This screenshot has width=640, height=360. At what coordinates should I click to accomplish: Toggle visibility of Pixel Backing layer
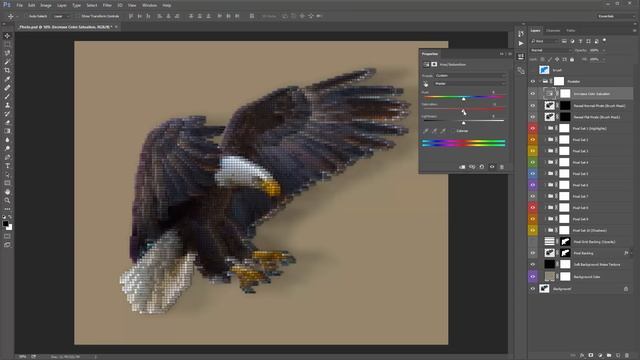pyautogui.click(x=533, y=253)
